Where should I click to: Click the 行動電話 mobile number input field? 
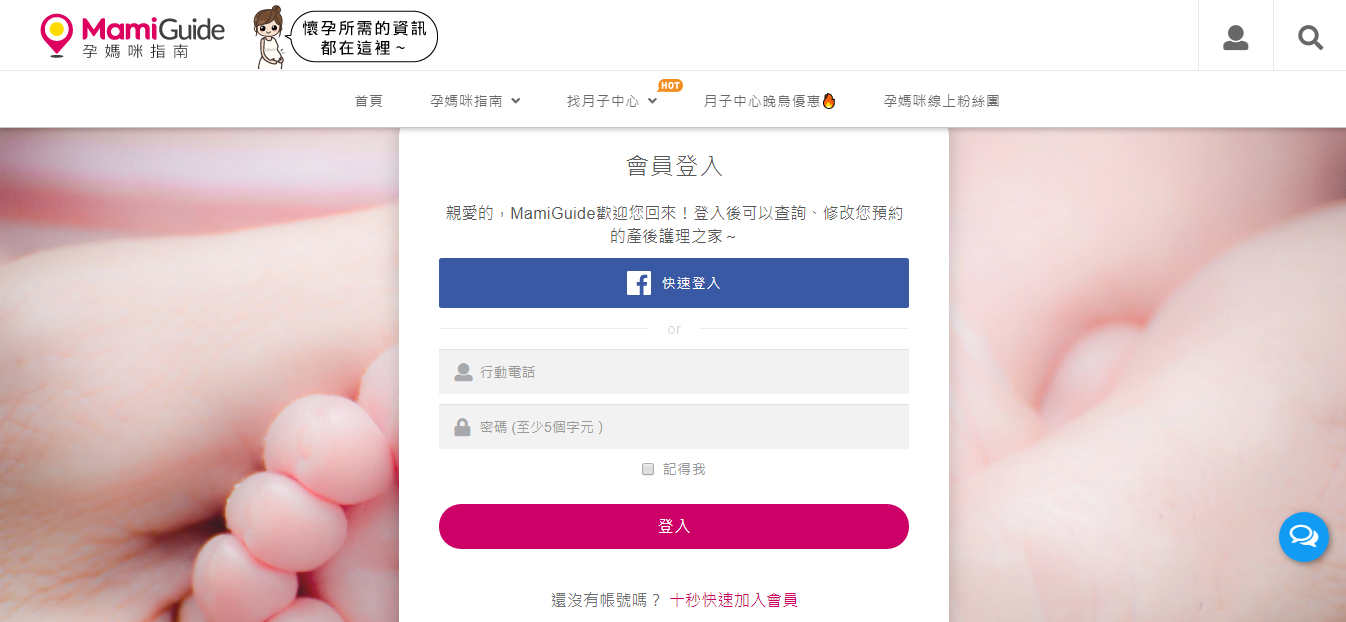[674, 371]
